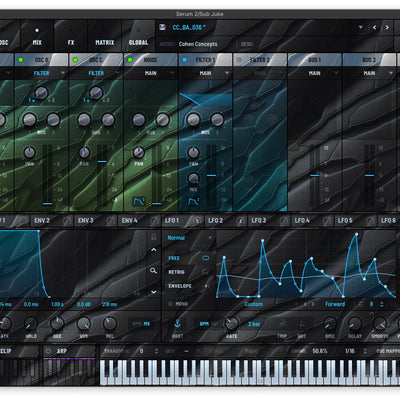Image resolution: width=400 pixels, height=400 pixels.
Task: Click the CC MAPPING button
Action: point(388,351)
